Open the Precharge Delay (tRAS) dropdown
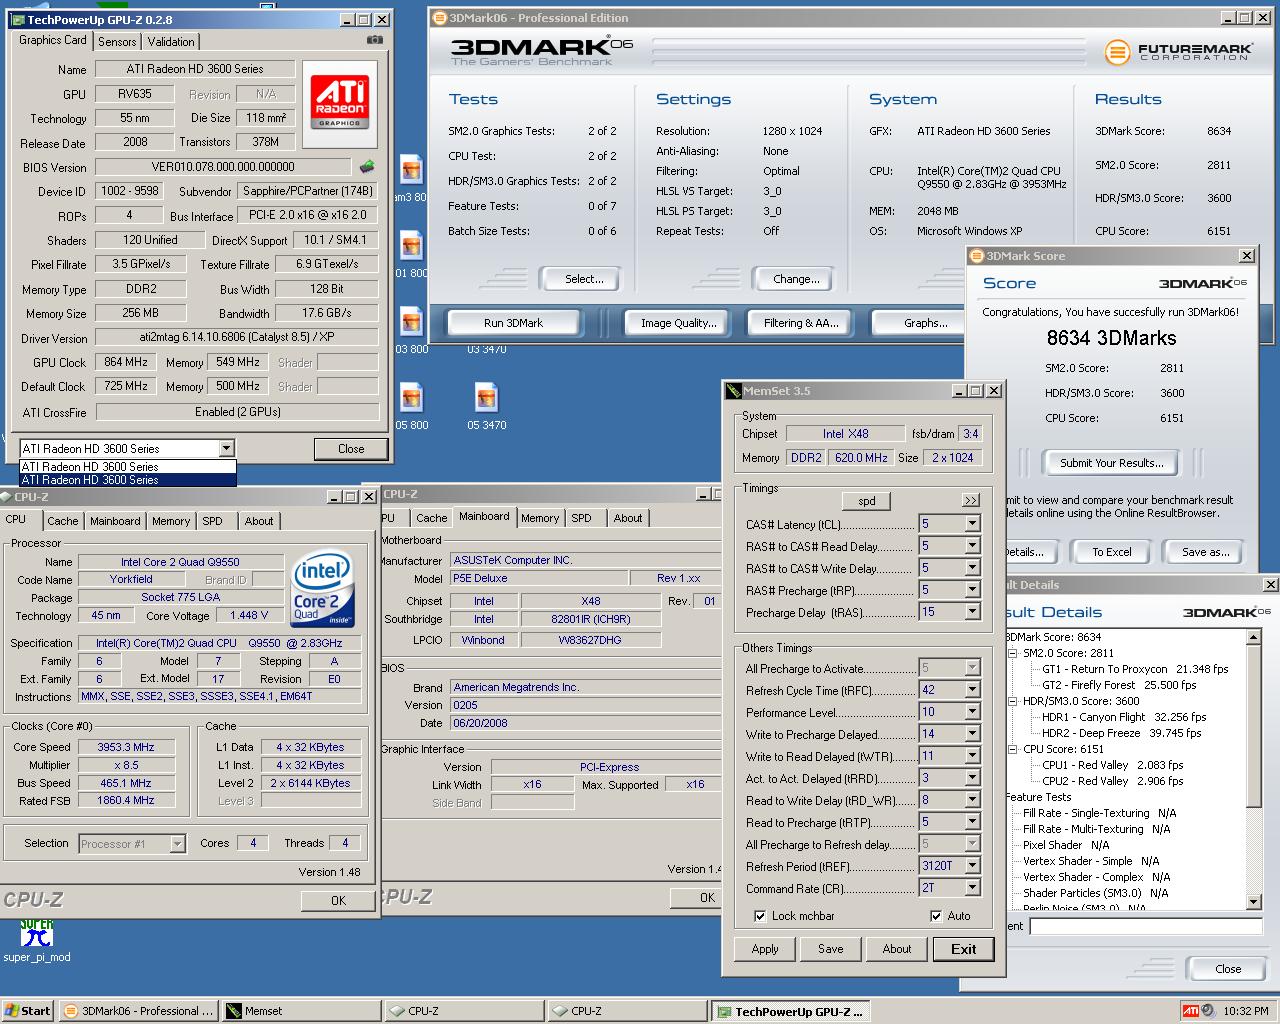1280x1024 pixels. [x=972, y=612]
